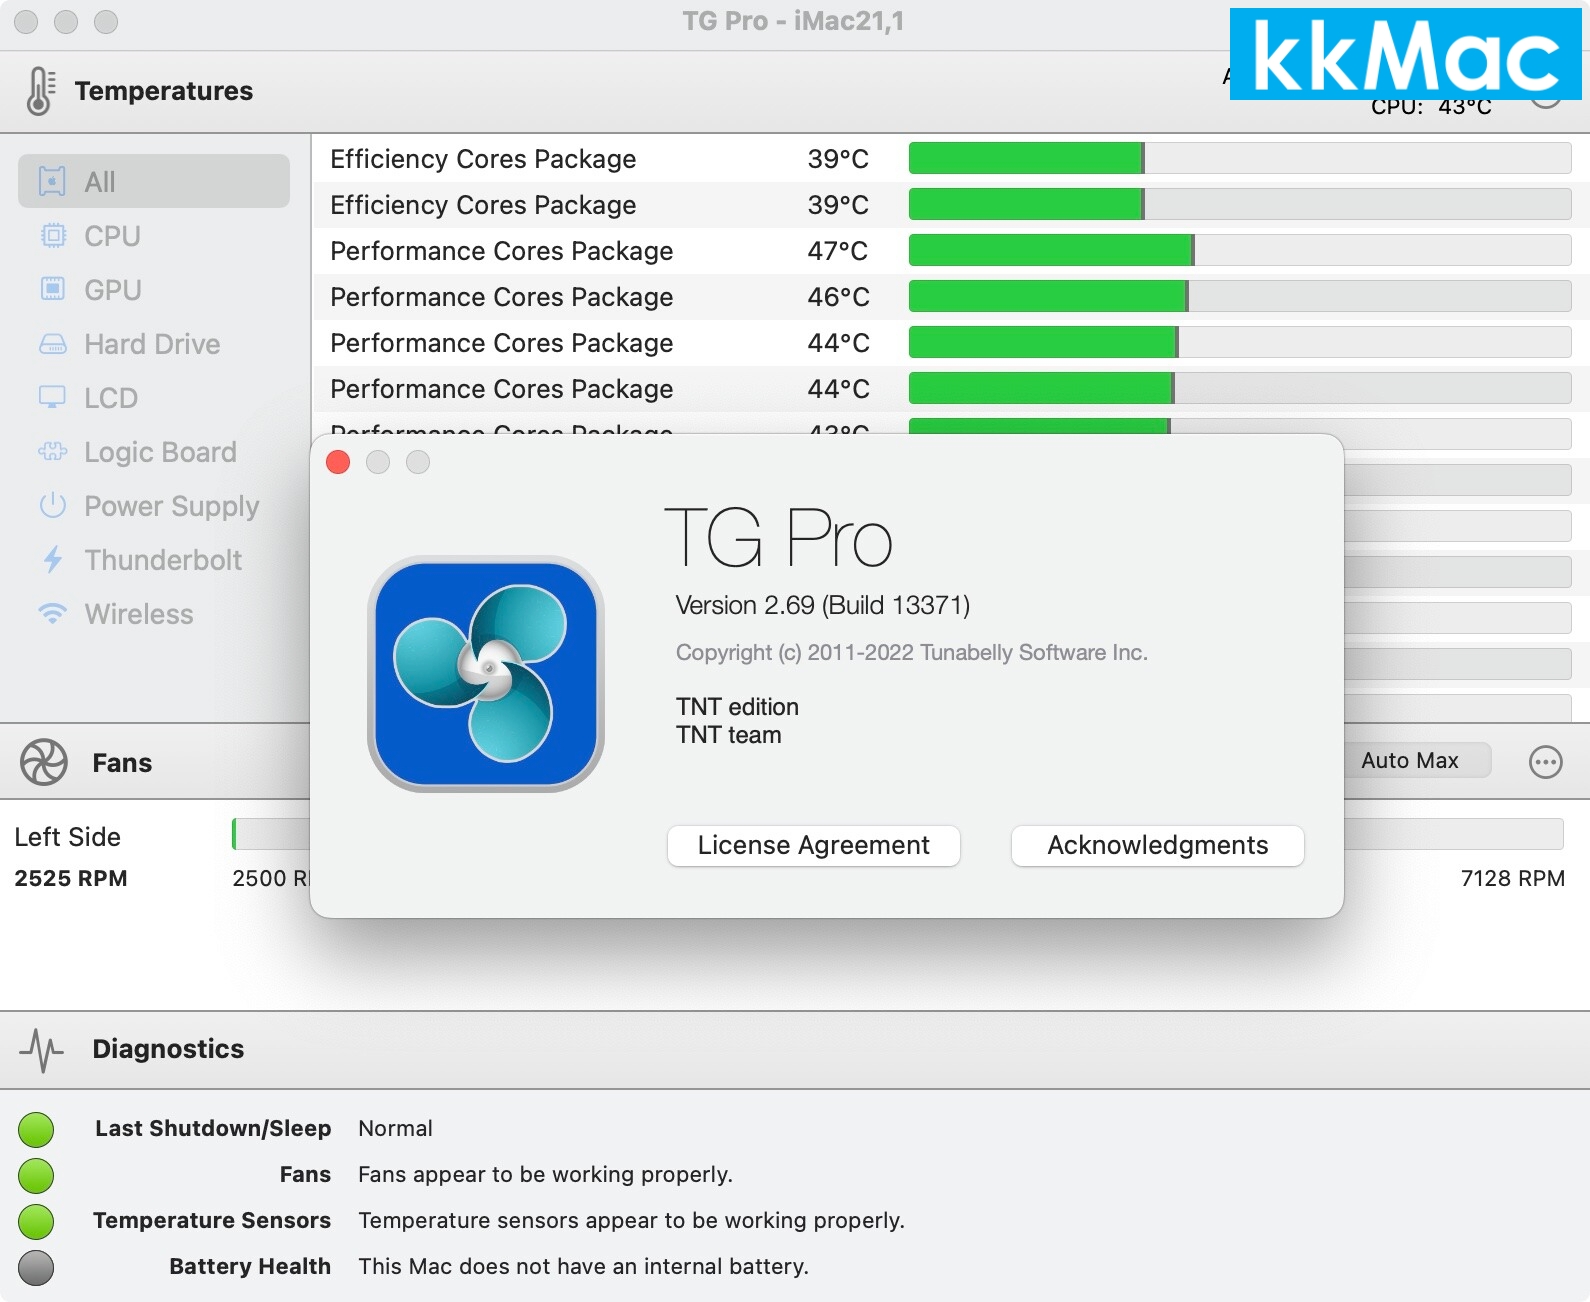Open the Power Supply category

click(x=172, y=506)
